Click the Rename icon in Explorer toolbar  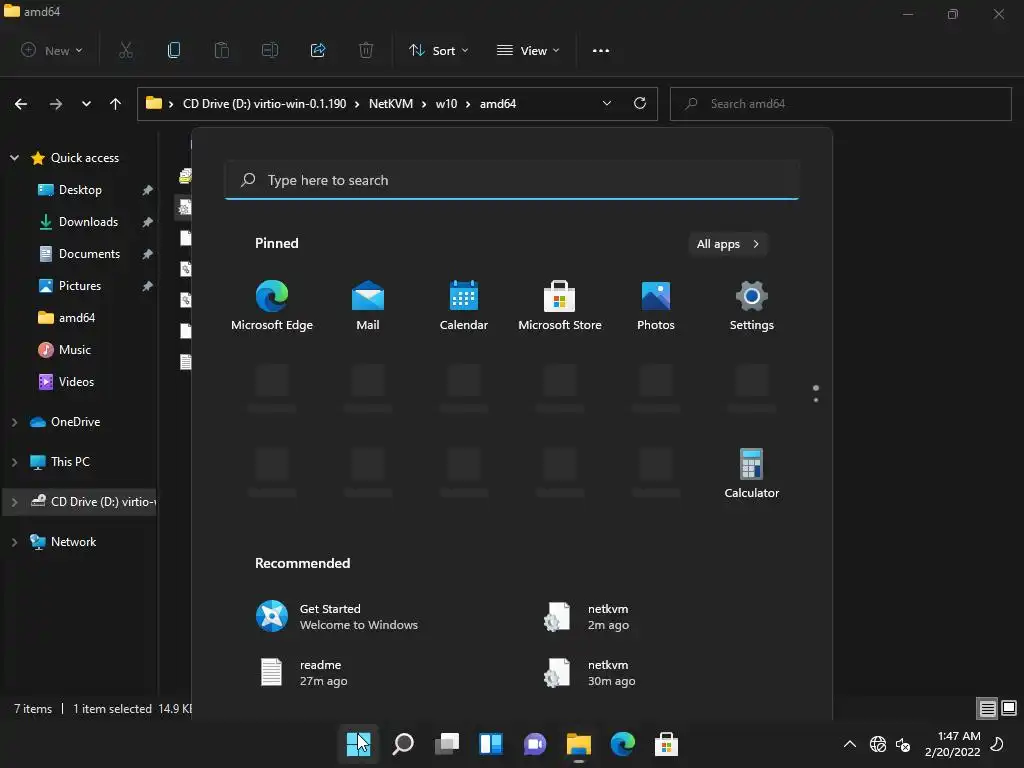pyautogui.click(x=270, y=50)
